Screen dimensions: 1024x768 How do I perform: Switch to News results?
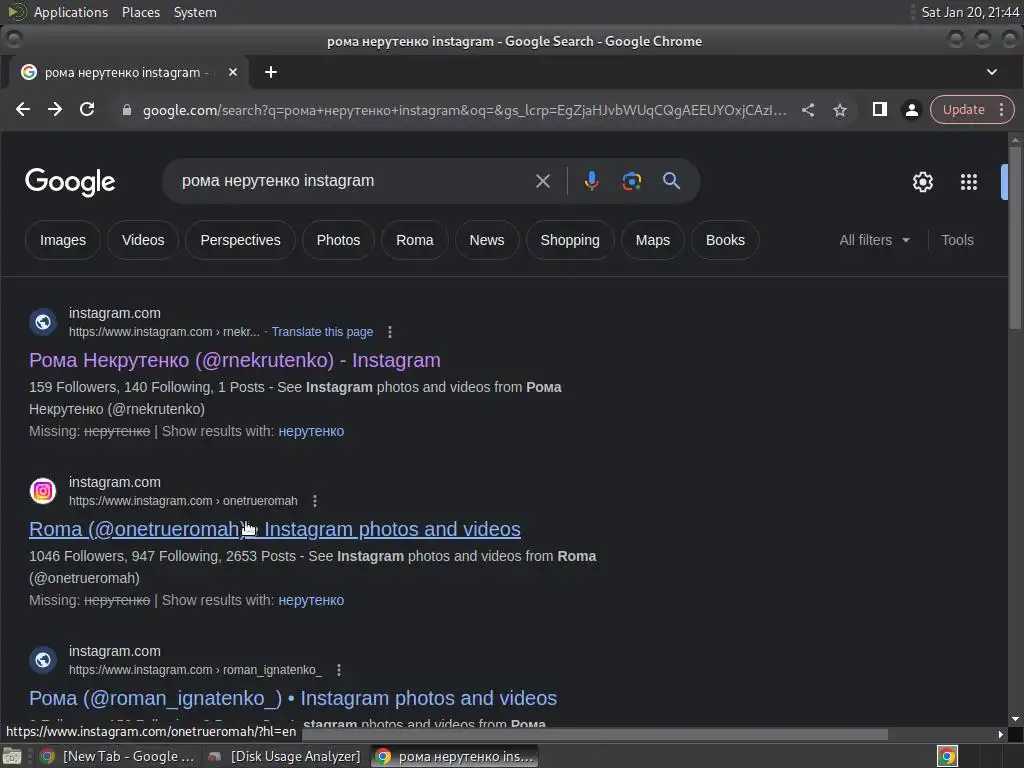487,240
